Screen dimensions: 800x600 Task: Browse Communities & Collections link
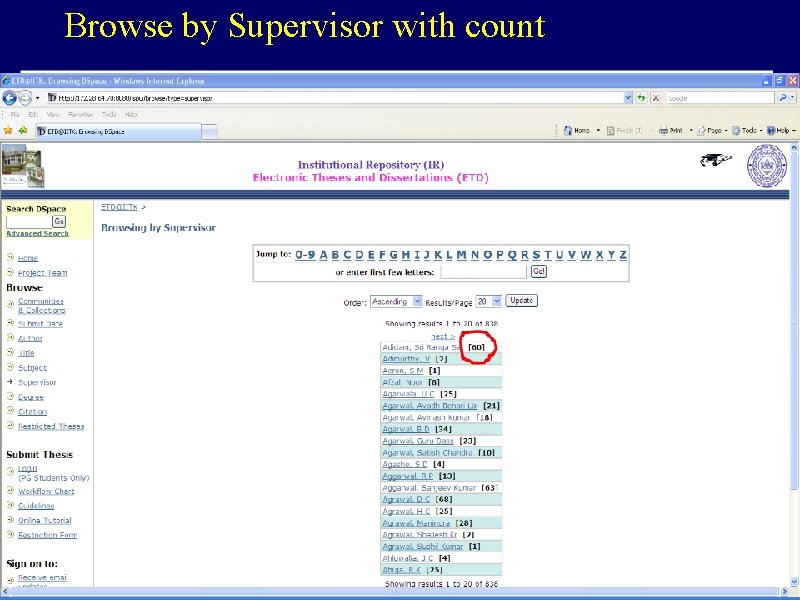(41, 306)
